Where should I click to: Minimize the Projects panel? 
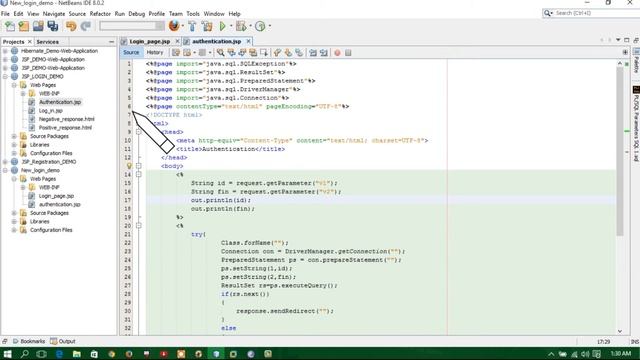[x=111, y=42]
